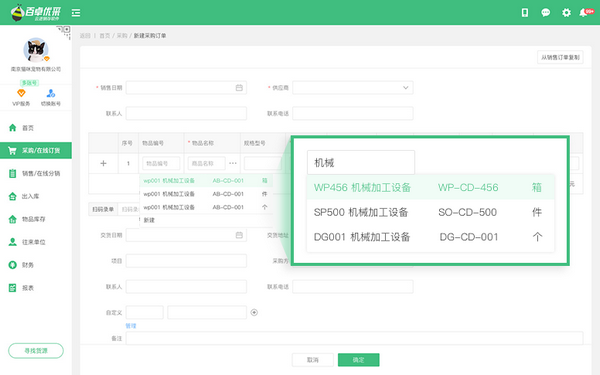Click the 从销售订单复制 button
This screenshot has height=375, width=600.
(560, 57)
